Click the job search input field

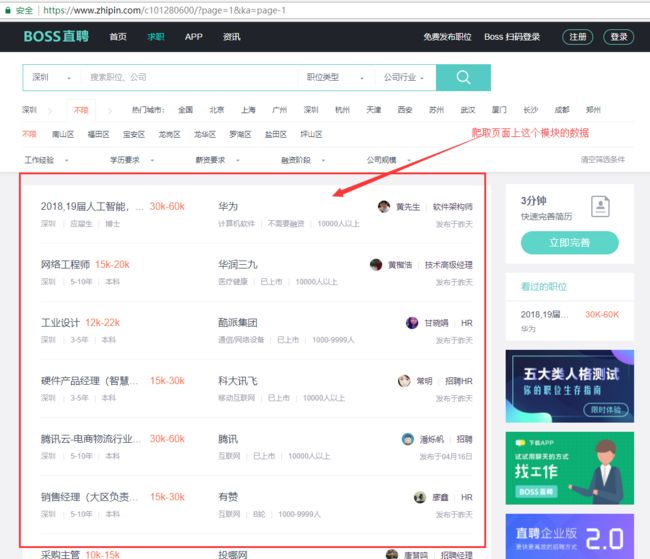coord(191,78)
